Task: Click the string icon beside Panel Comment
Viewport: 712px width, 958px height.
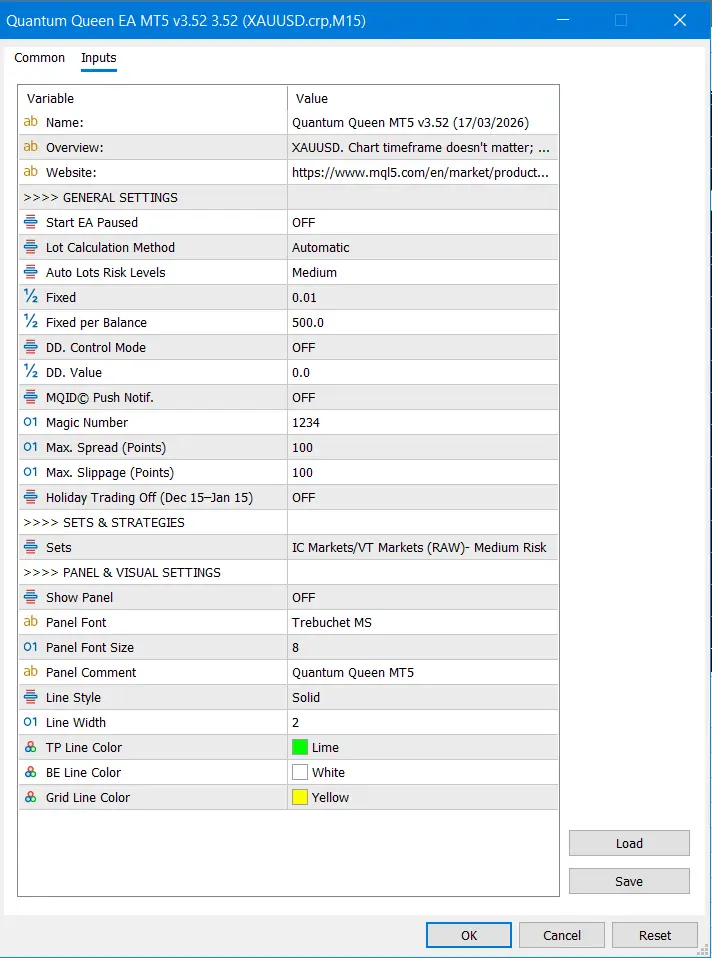Action: 31,672
